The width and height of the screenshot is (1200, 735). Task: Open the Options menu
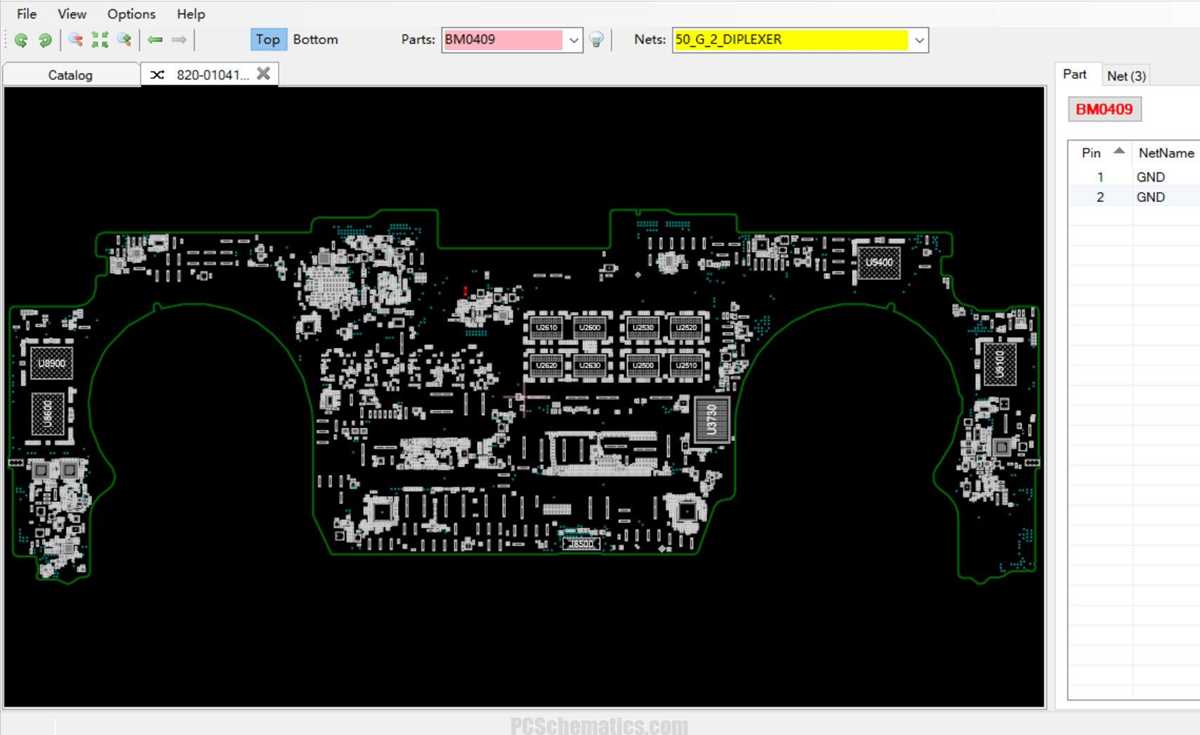132,14
